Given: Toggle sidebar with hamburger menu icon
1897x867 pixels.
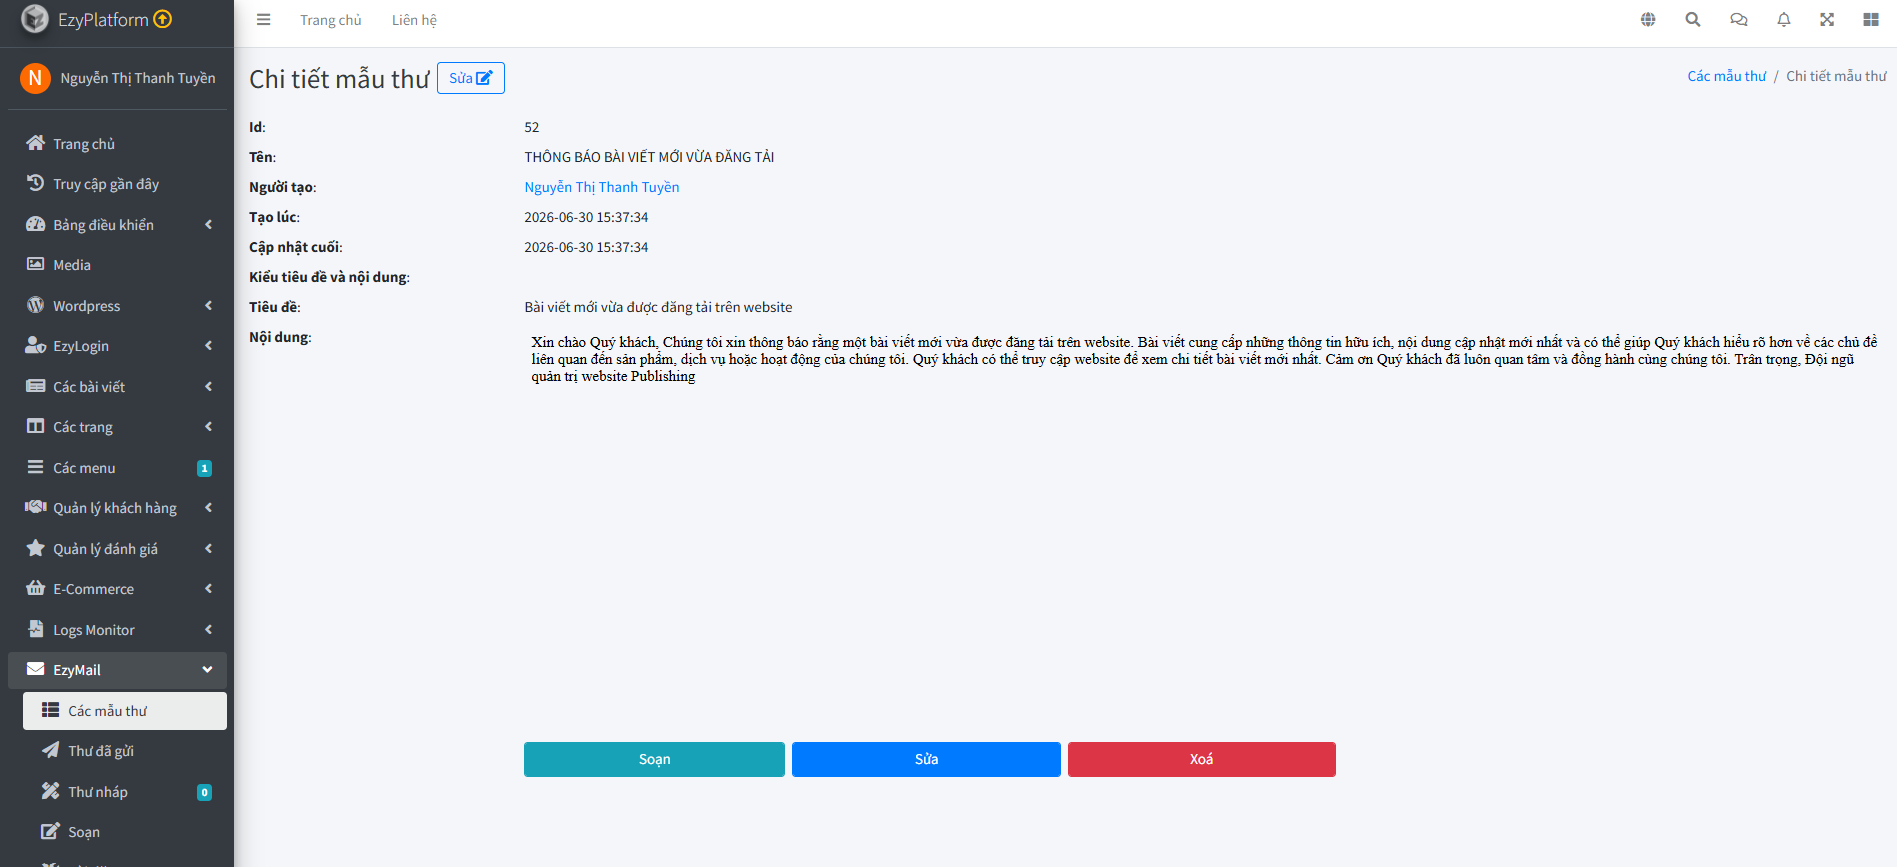Looking at the screenshot, I should 263,20.
